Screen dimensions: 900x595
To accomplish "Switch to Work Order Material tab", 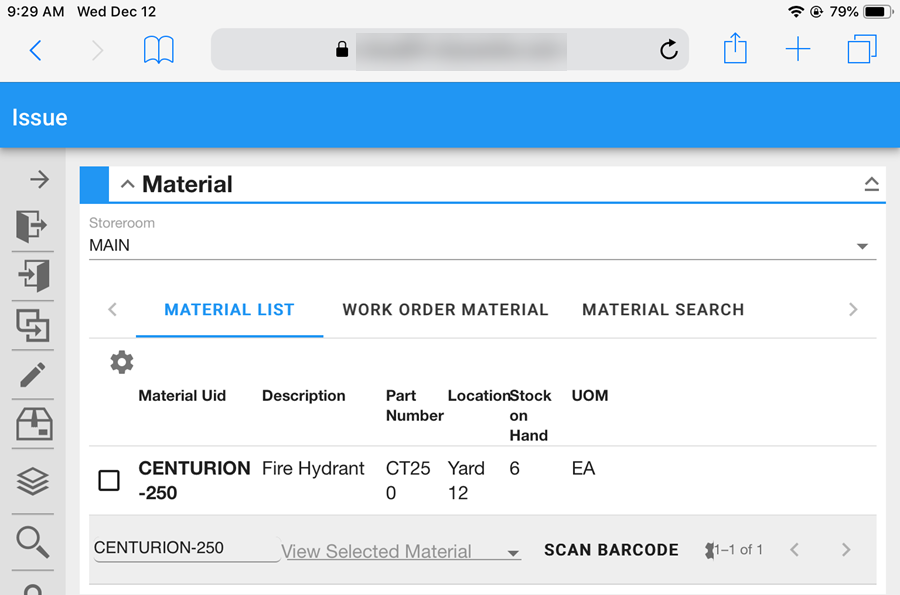I will pos(445,310).
